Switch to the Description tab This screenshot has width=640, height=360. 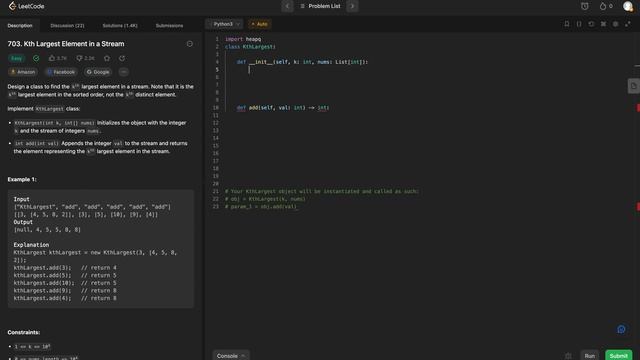click(20, 25)
